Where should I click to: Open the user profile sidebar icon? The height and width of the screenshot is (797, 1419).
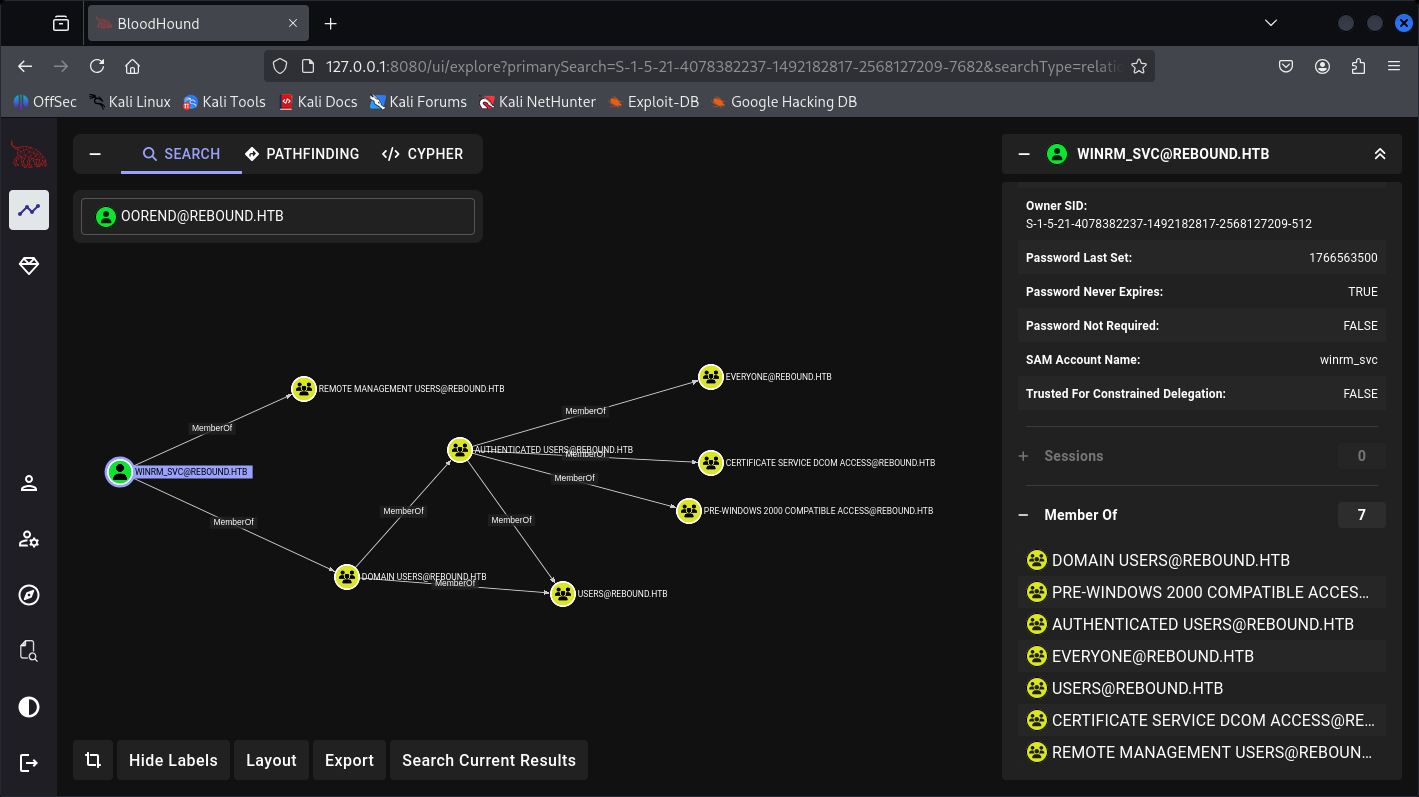pyautogui.click(x=29, y=484)
